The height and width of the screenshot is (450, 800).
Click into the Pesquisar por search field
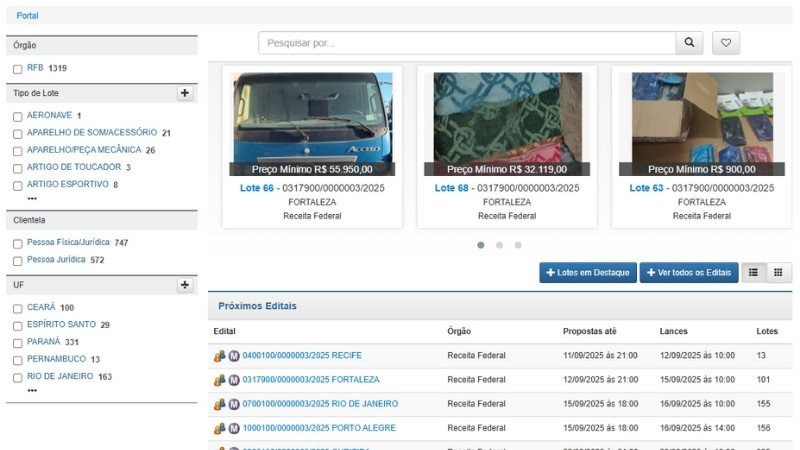pyautogui.click(x=467, y=43)
